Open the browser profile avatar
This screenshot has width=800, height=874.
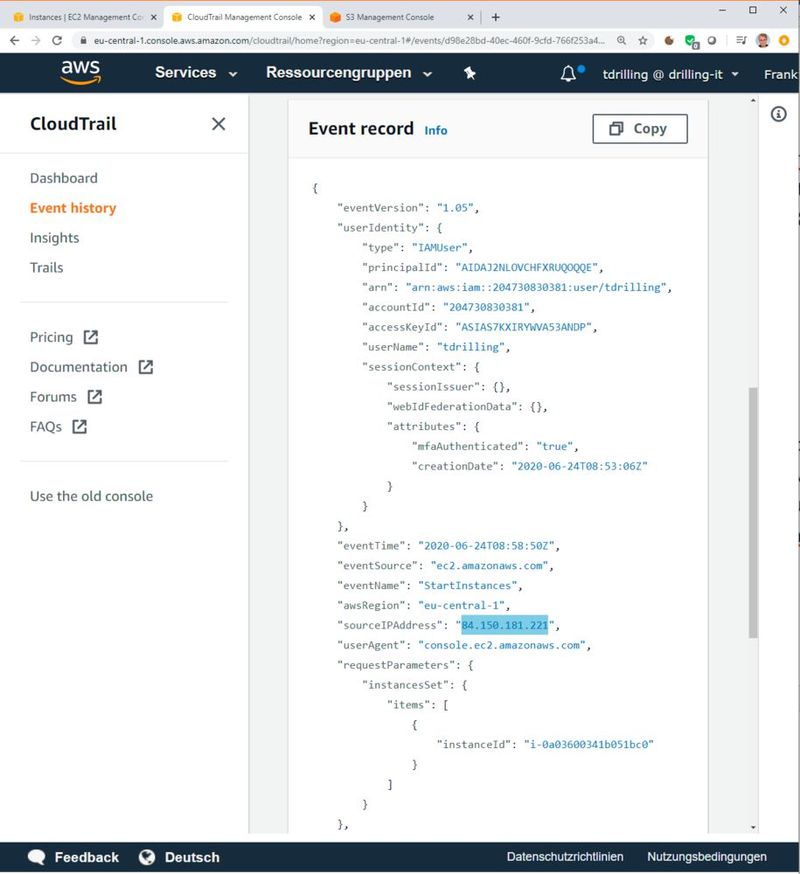[x=763, y=40]
